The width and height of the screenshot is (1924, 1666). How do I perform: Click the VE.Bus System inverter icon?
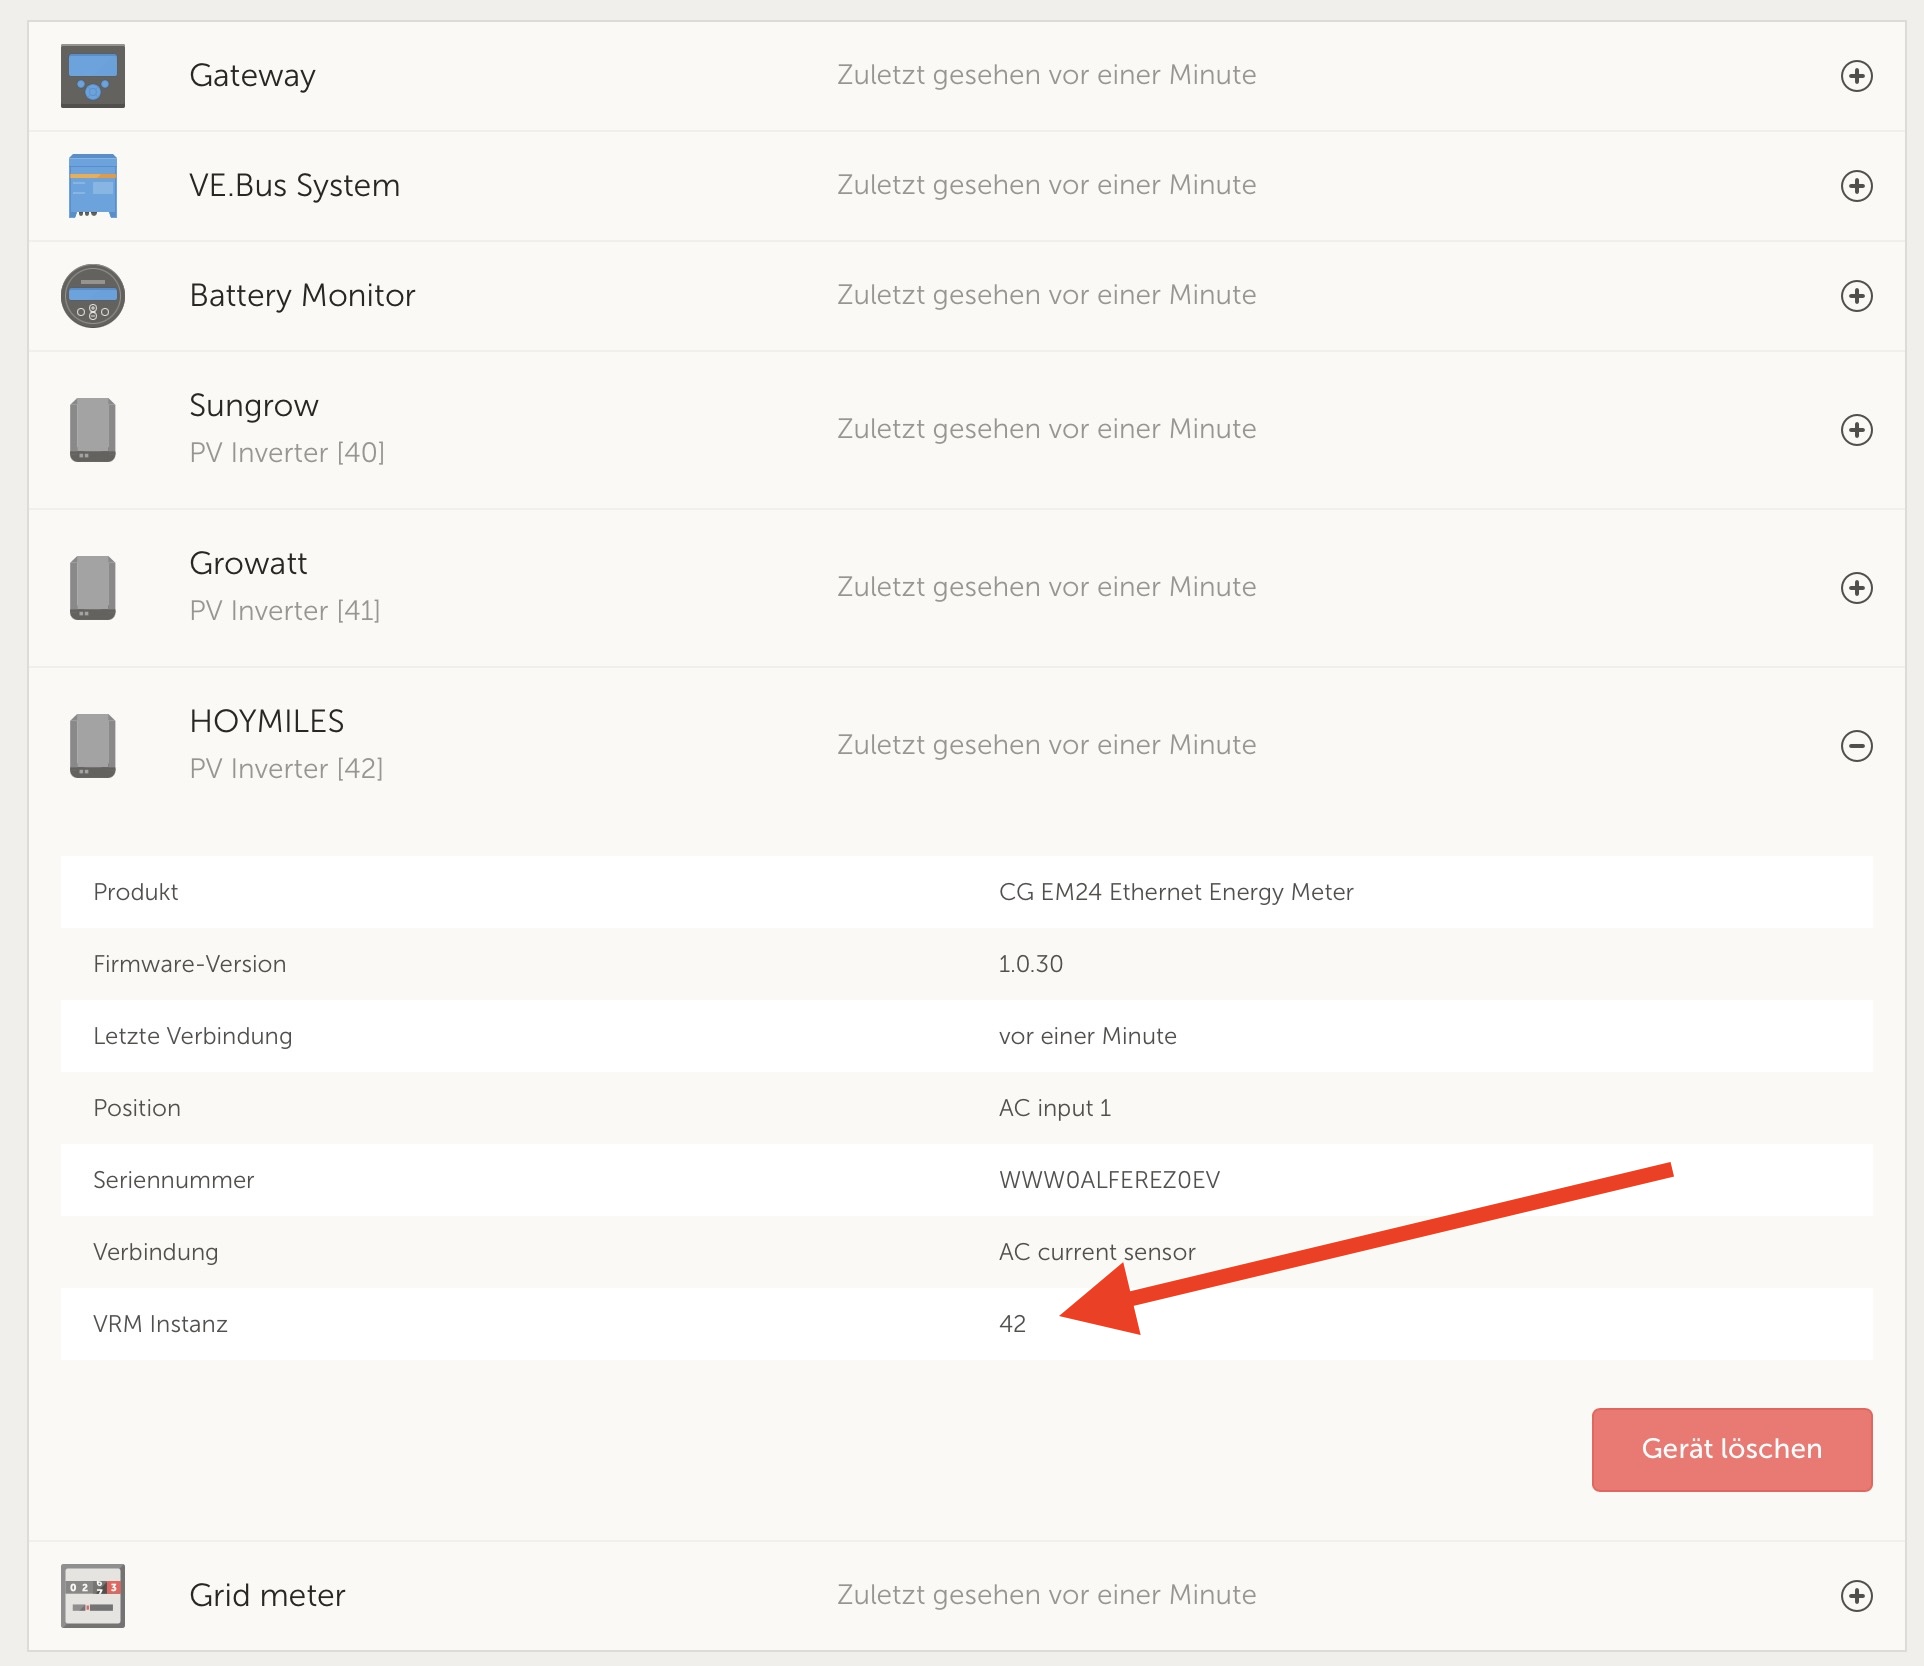pos(92,186)
